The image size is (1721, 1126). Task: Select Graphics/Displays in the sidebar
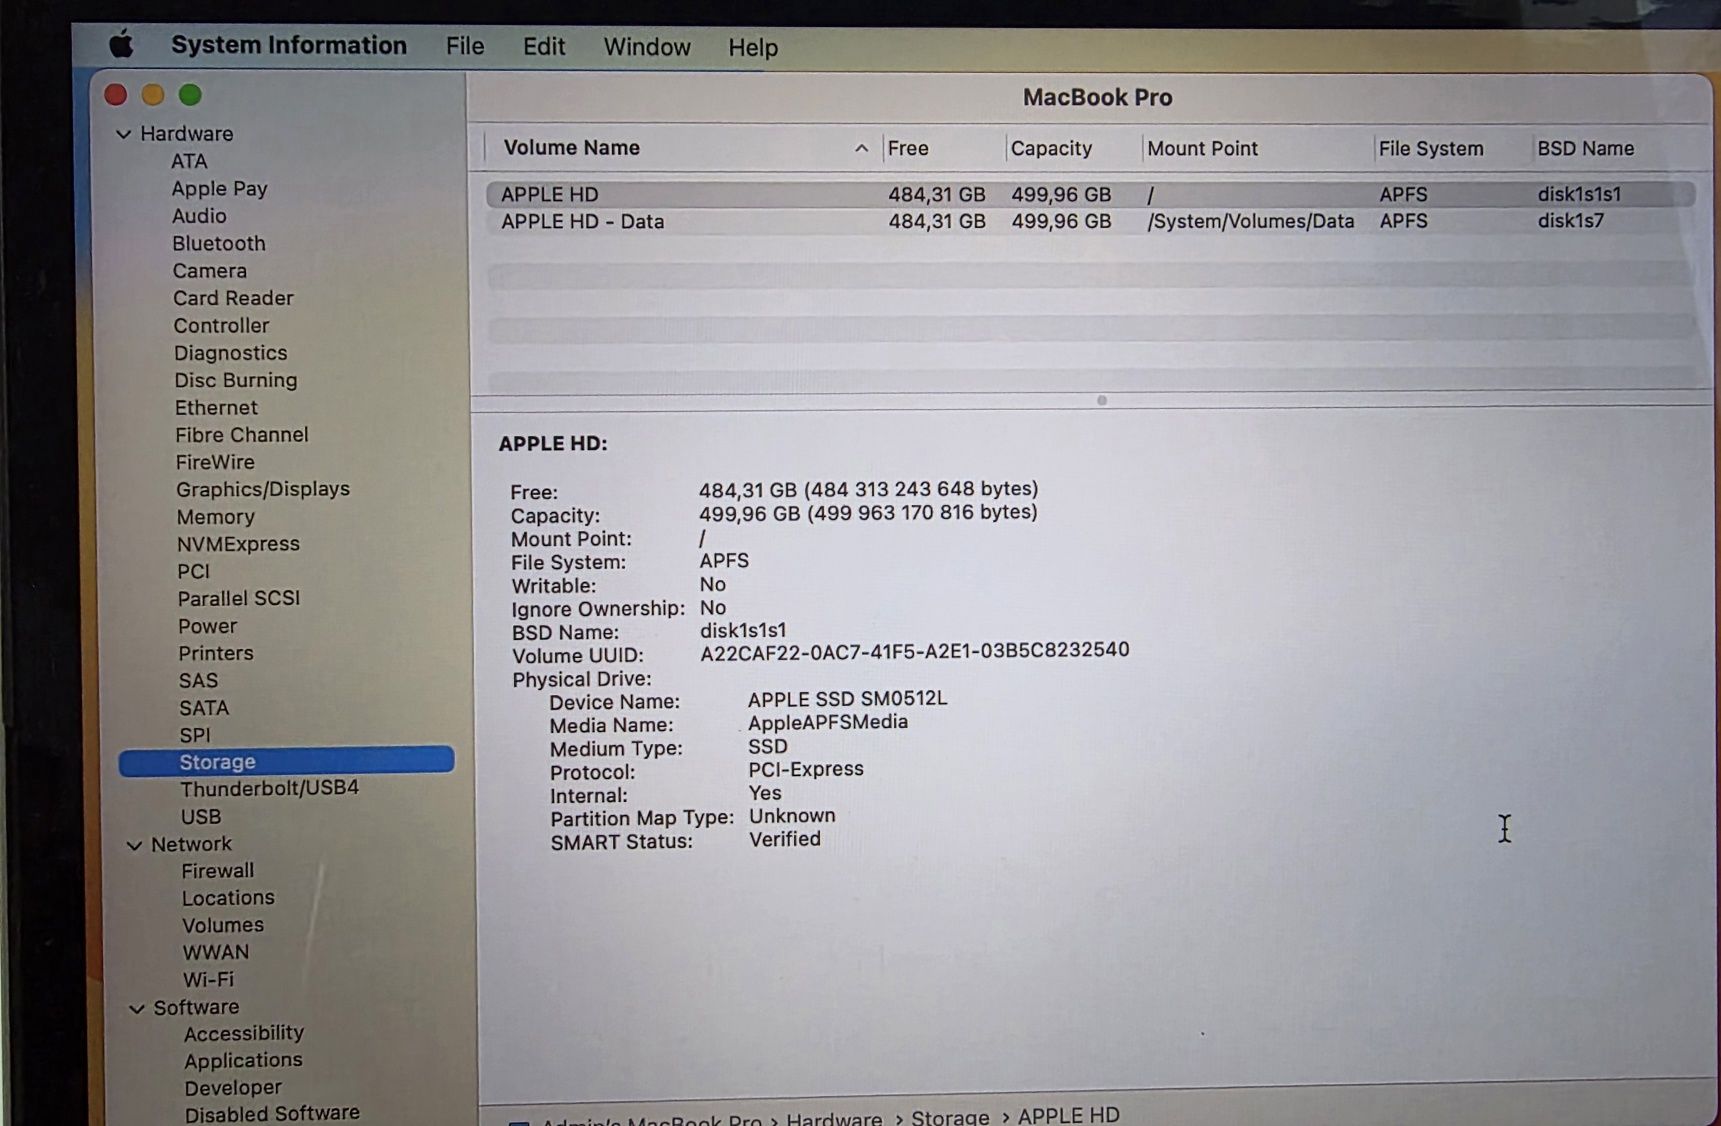point(263,489)
